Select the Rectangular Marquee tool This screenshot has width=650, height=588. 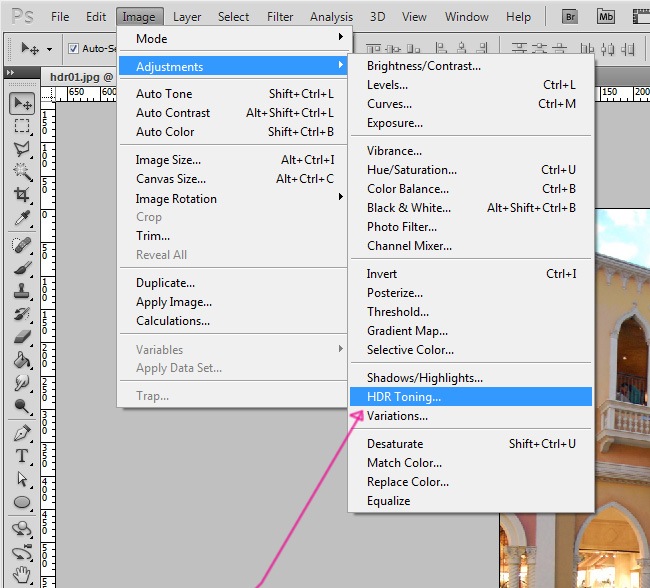[22, 127]
